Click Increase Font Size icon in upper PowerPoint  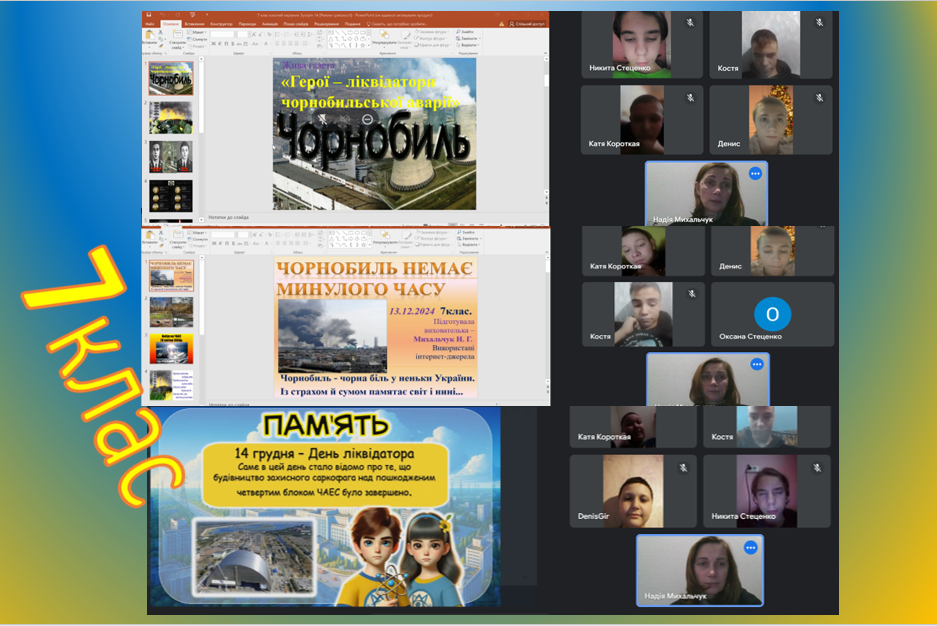click(x=253, y=34)
